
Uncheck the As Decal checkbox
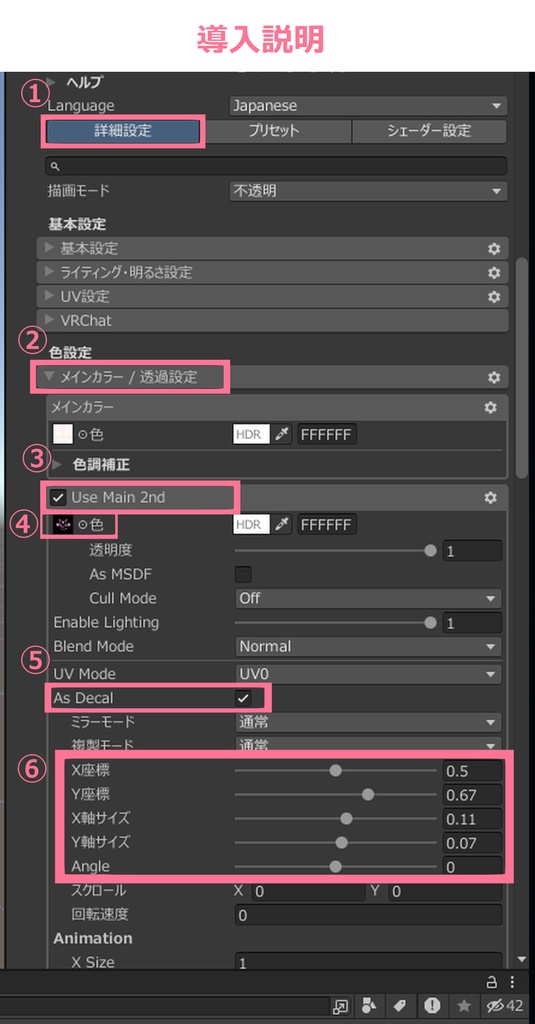pyautogui.click(x=243, y=698)
